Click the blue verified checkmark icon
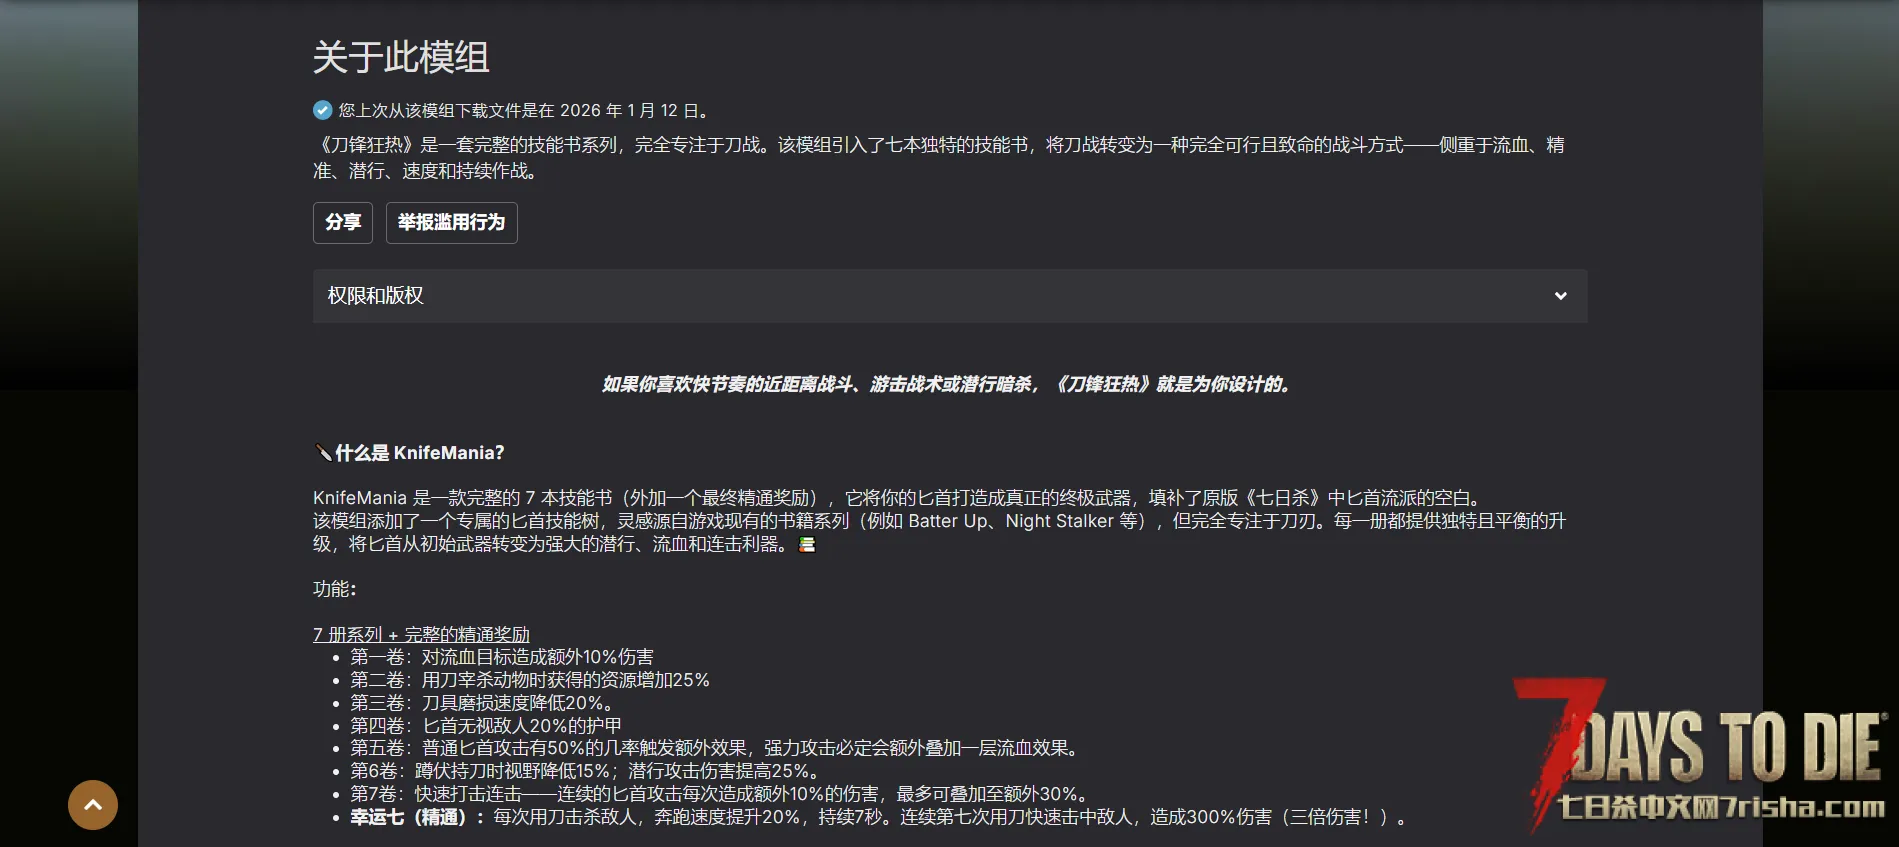 [323, 110]
